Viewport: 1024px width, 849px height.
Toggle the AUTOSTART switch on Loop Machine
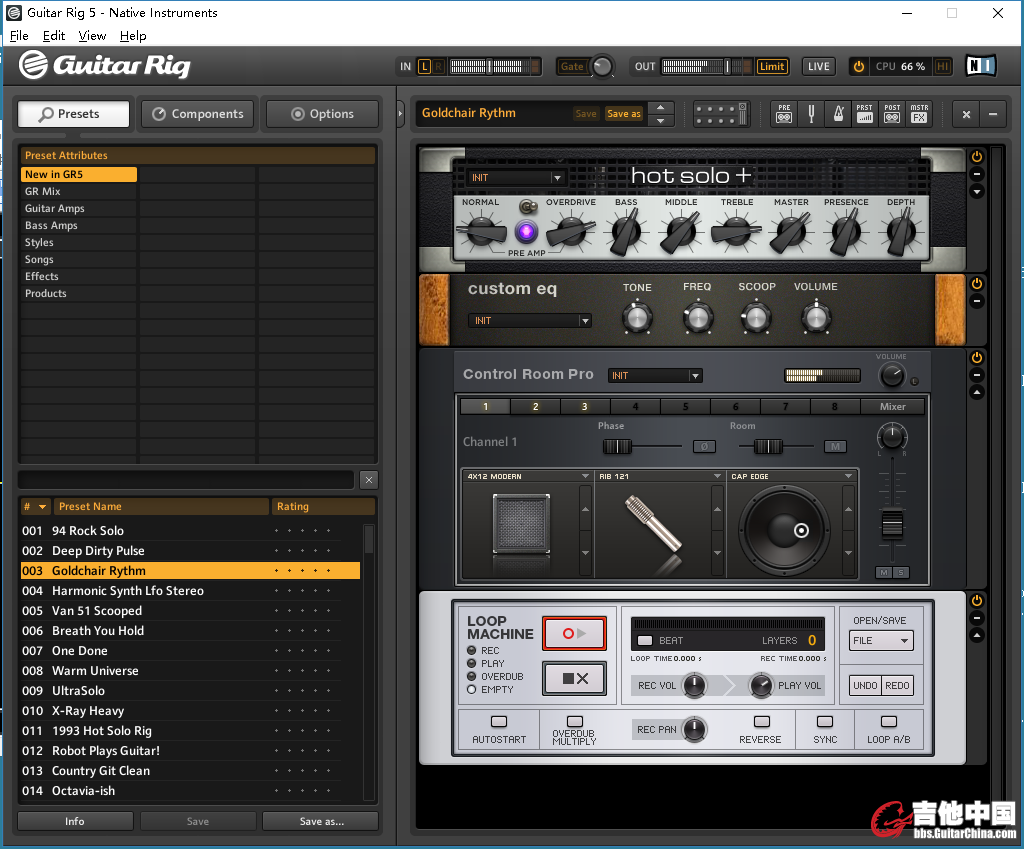point(498,722)
